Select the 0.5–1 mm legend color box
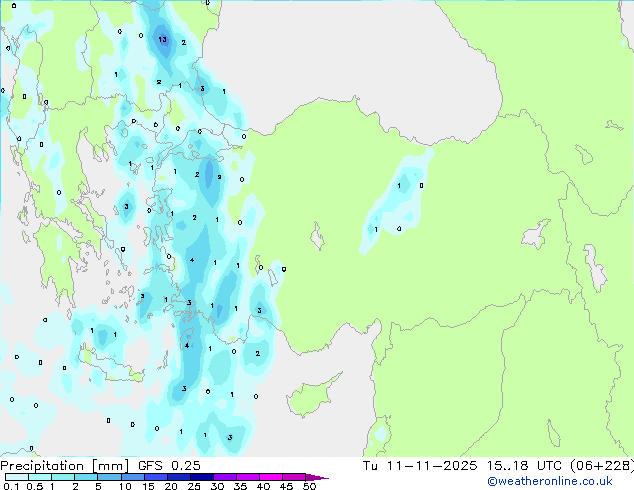This screenshot has height=490, width=634. (x=40, y=477)
